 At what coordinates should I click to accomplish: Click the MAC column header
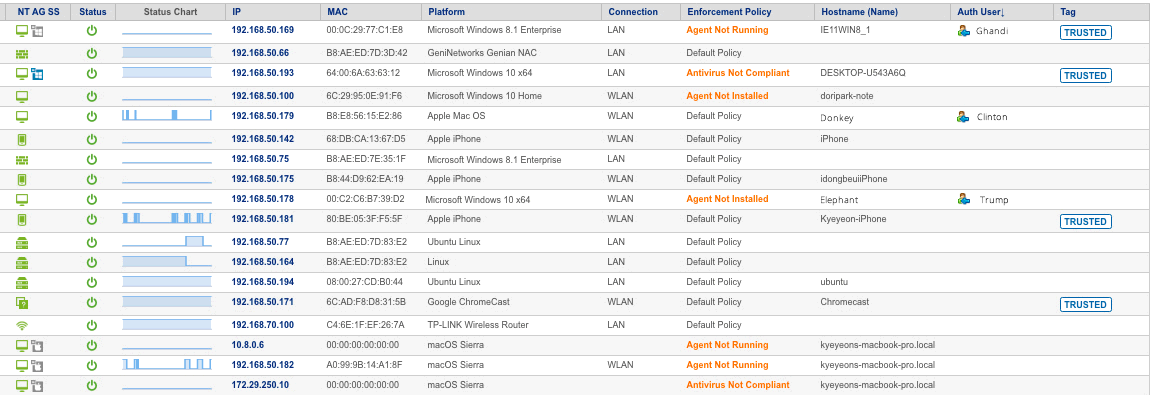click(x=336, y=12)
